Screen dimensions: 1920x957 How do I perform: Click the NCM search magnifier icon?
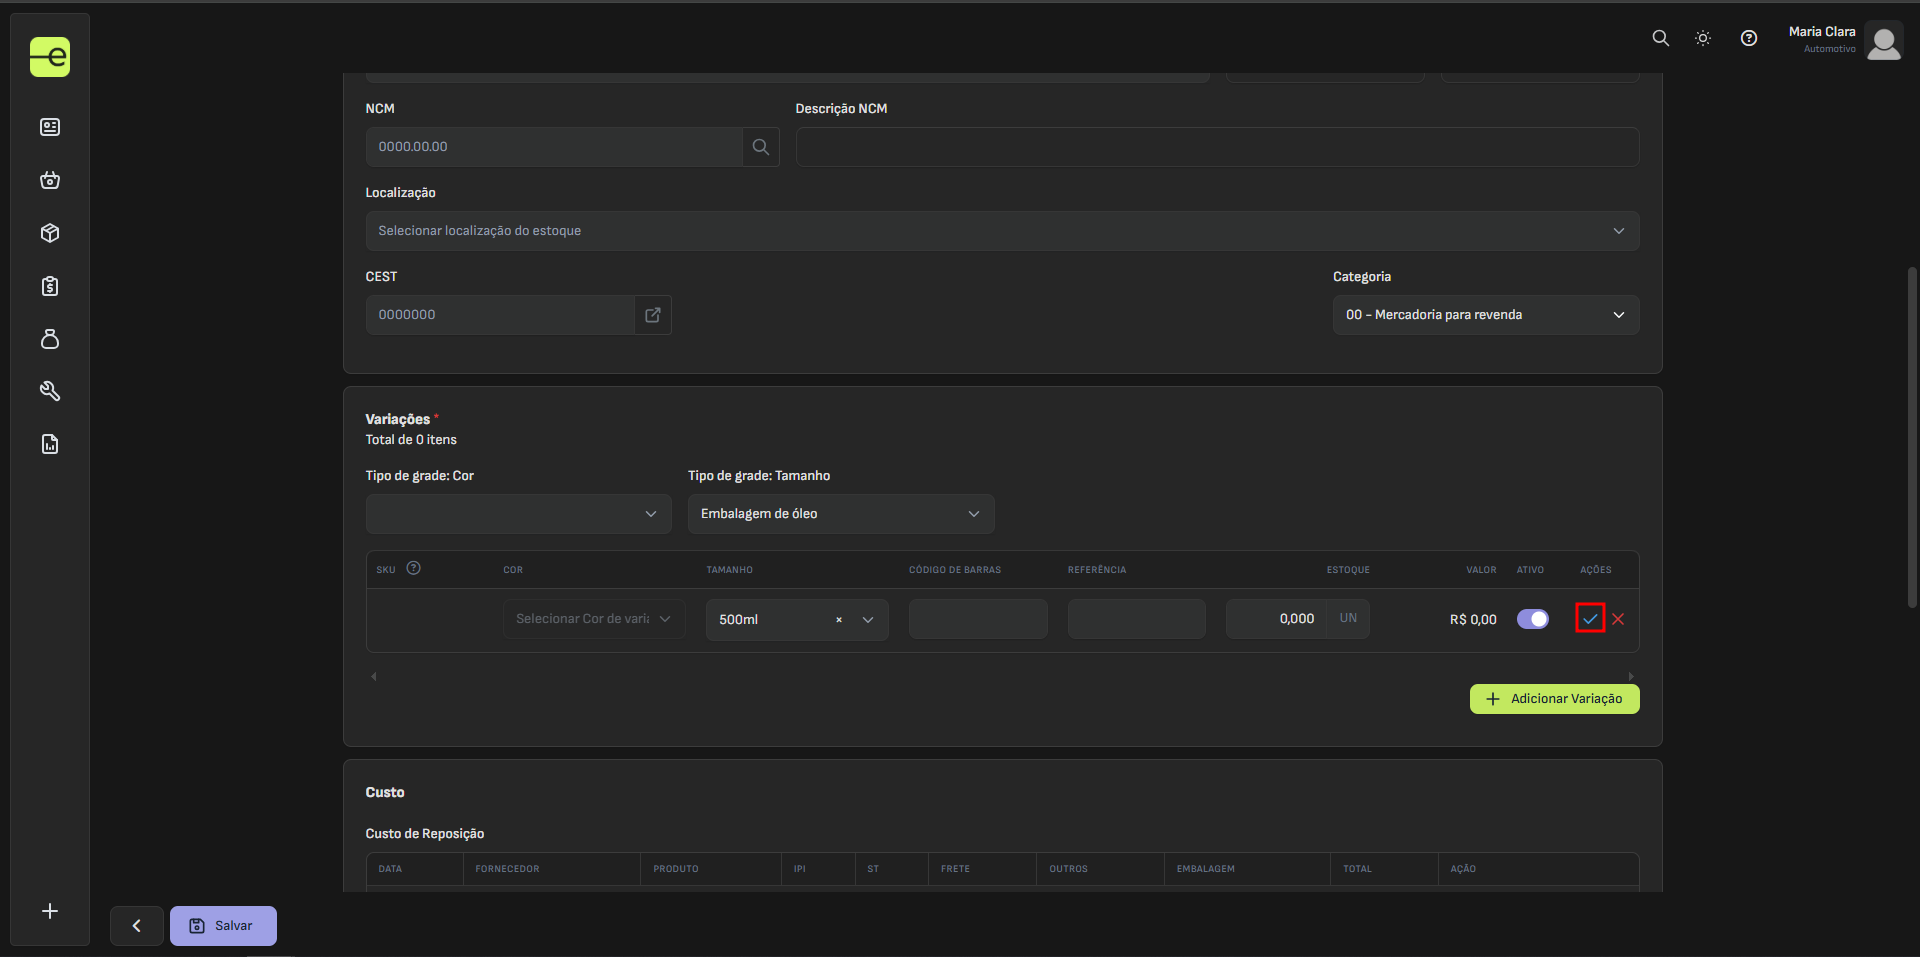[760, 147]
